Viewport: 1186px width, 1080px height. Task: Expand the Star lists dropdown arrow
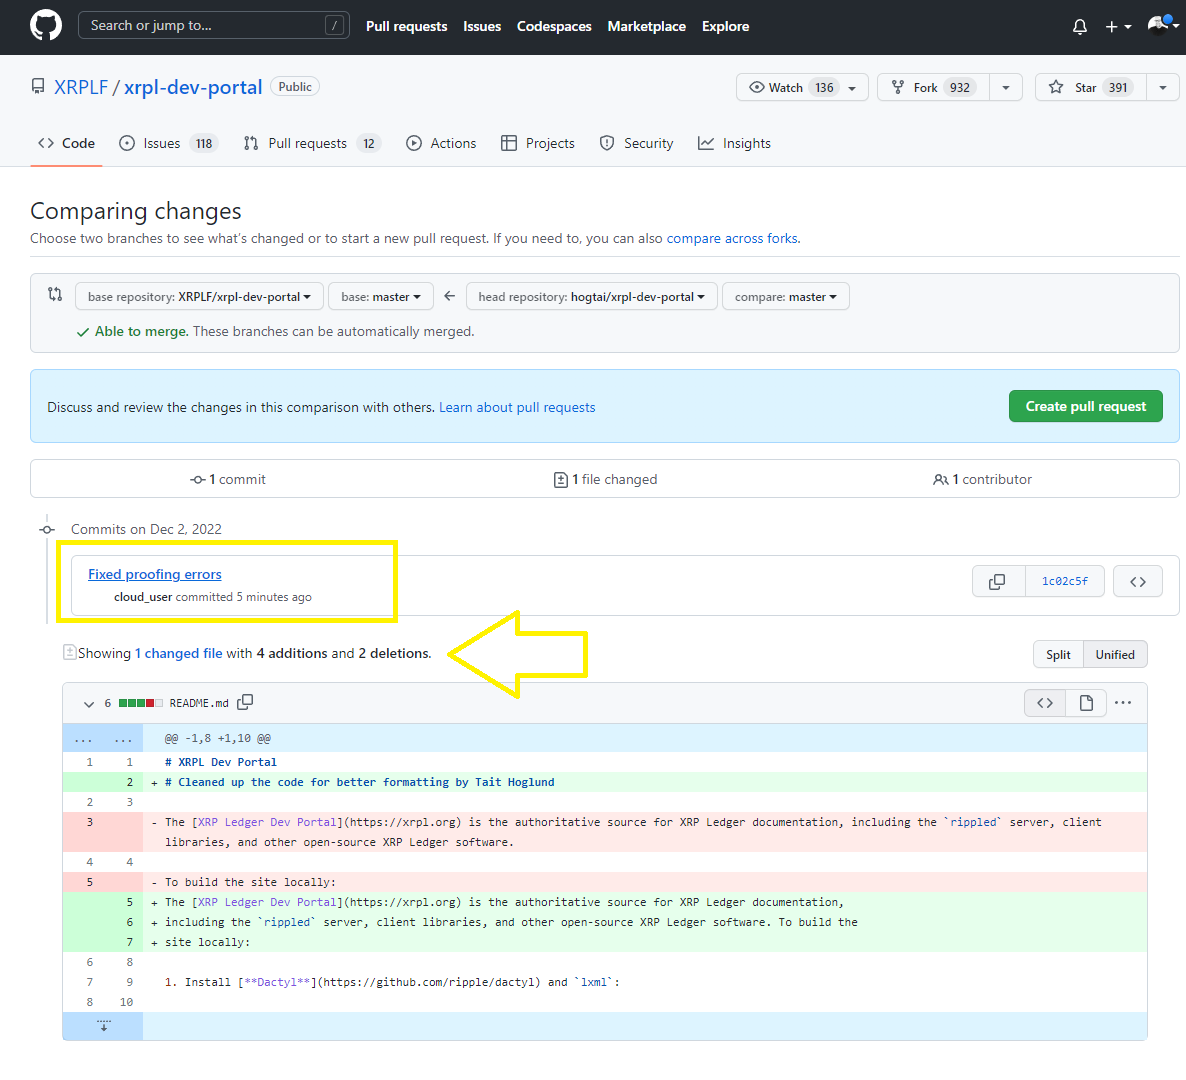coord(1163,88)
